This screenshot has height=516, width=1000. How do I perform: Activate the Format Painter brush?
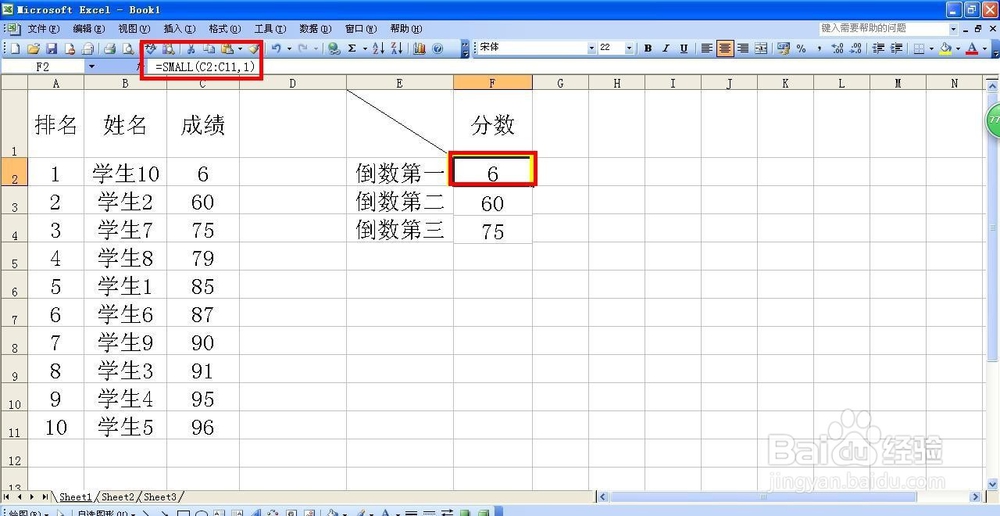tap(255, 48)
